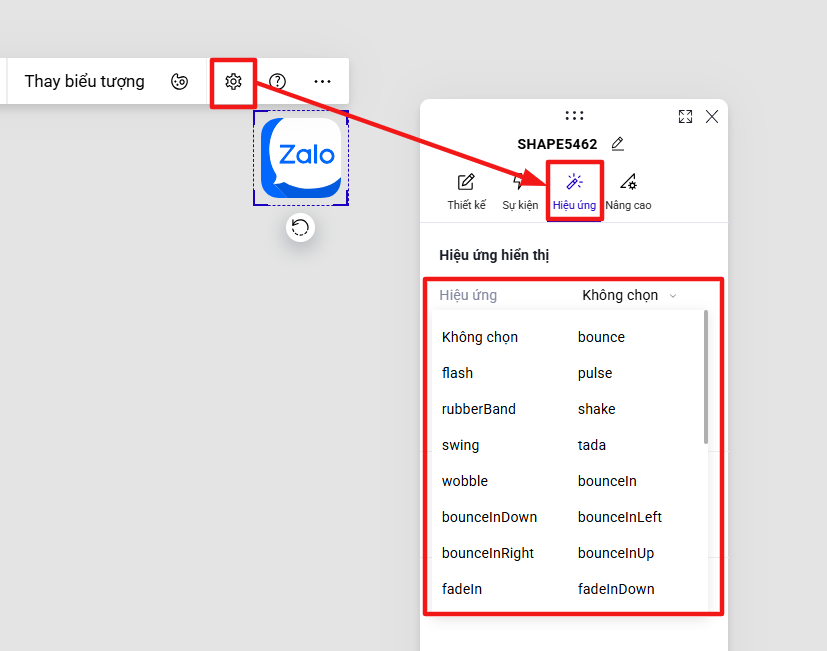Switch to the Sự kiện tab

[520, 192]
